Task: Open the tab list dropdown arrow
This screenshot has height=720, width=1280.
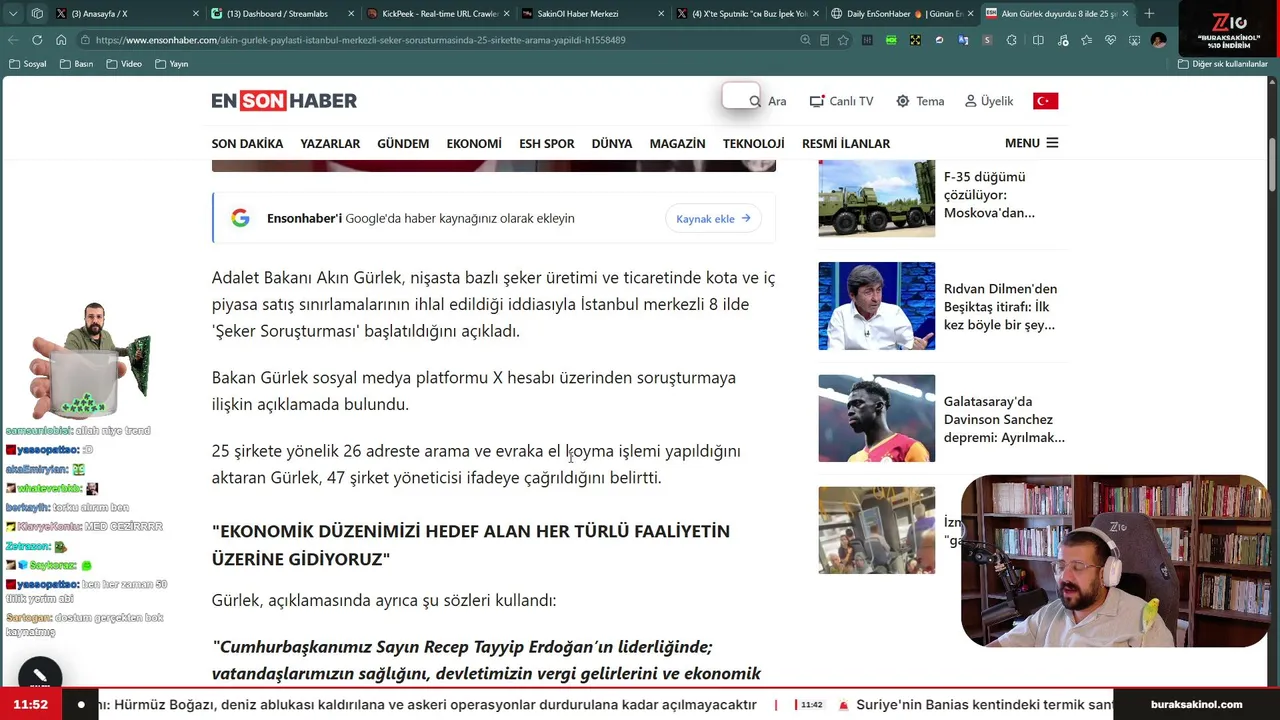Action: pos(13,14)
